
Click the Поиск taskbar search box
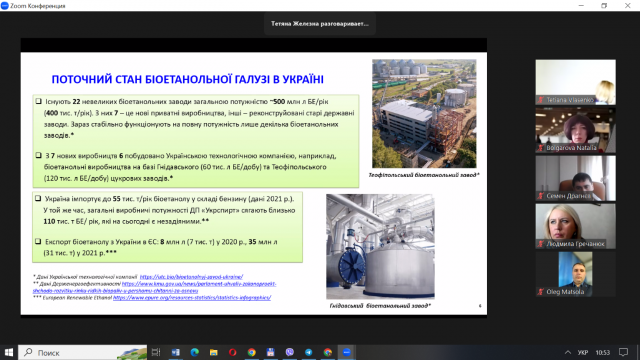click(82, 352)
